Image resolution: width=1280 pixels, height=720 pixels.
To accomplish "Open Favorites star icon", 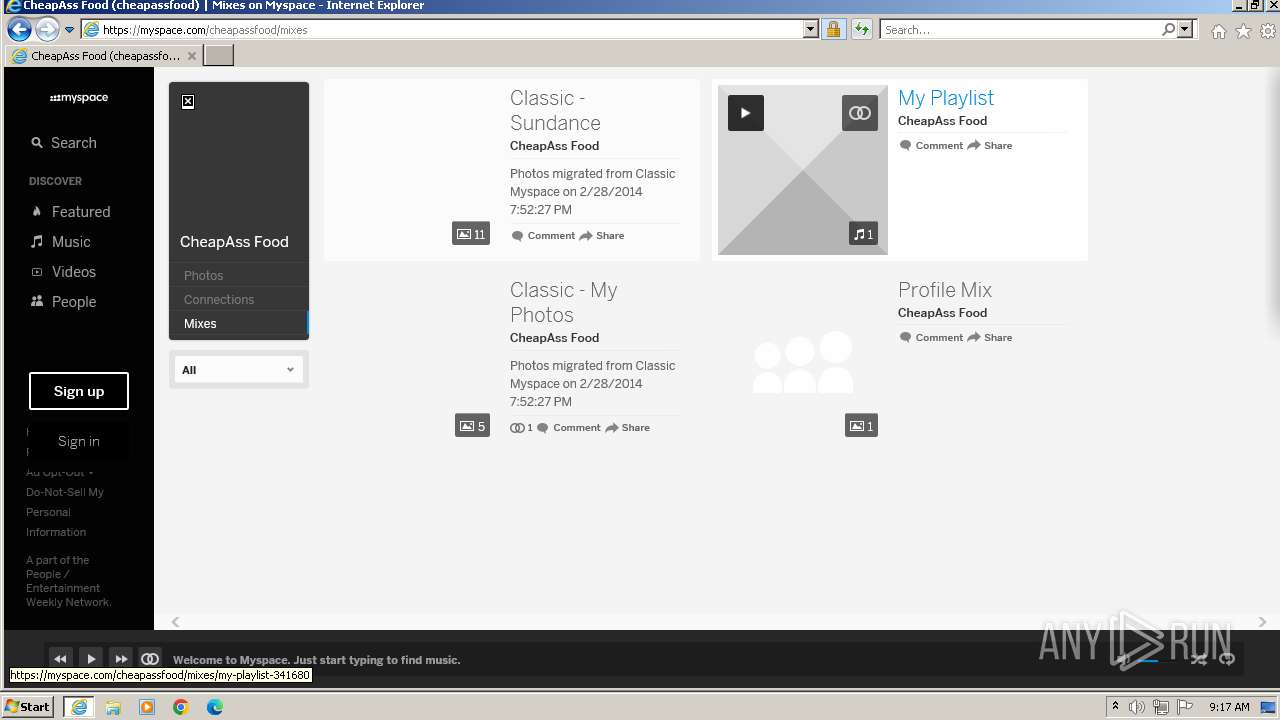I will coord(1243,31).
